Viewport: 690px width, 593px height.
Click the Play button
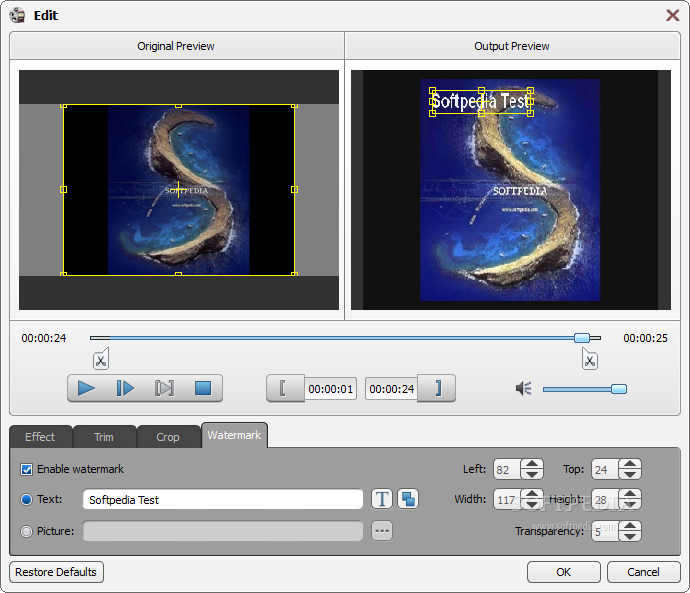tap(86, 388)
